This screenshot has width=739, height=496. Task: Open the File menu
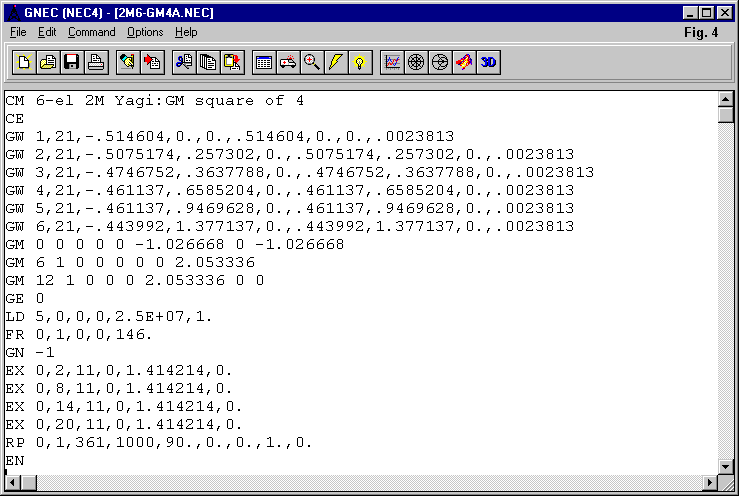18,32
